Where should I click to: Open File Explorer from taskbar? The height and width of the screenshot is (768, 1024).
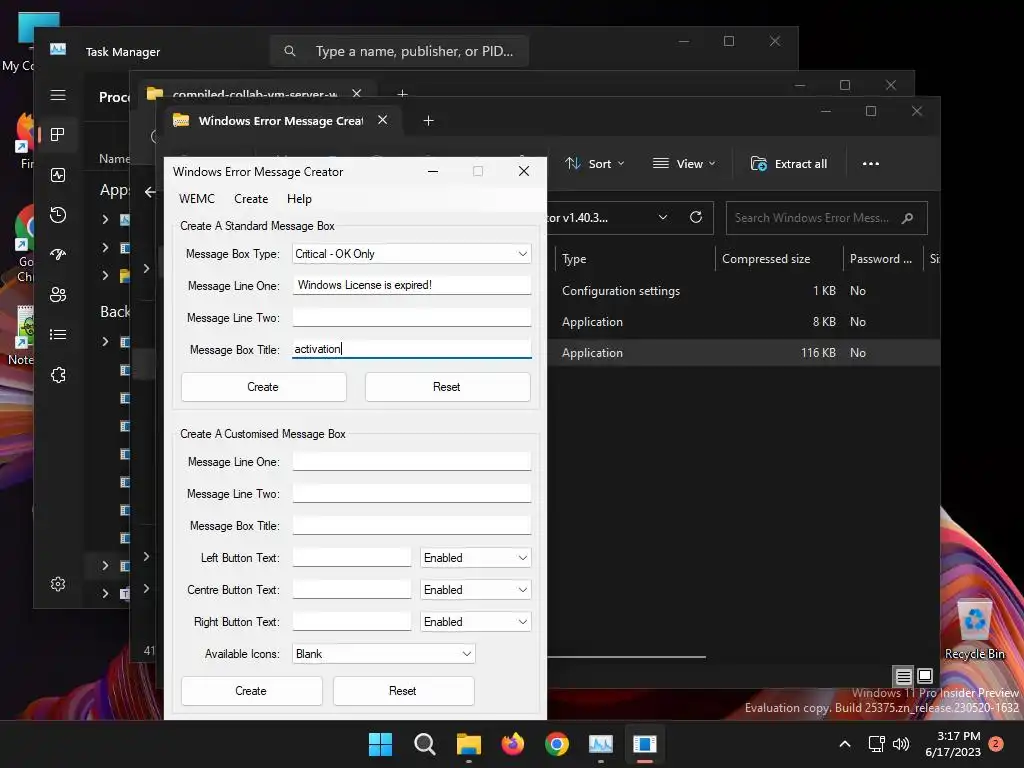pos(469,744)
